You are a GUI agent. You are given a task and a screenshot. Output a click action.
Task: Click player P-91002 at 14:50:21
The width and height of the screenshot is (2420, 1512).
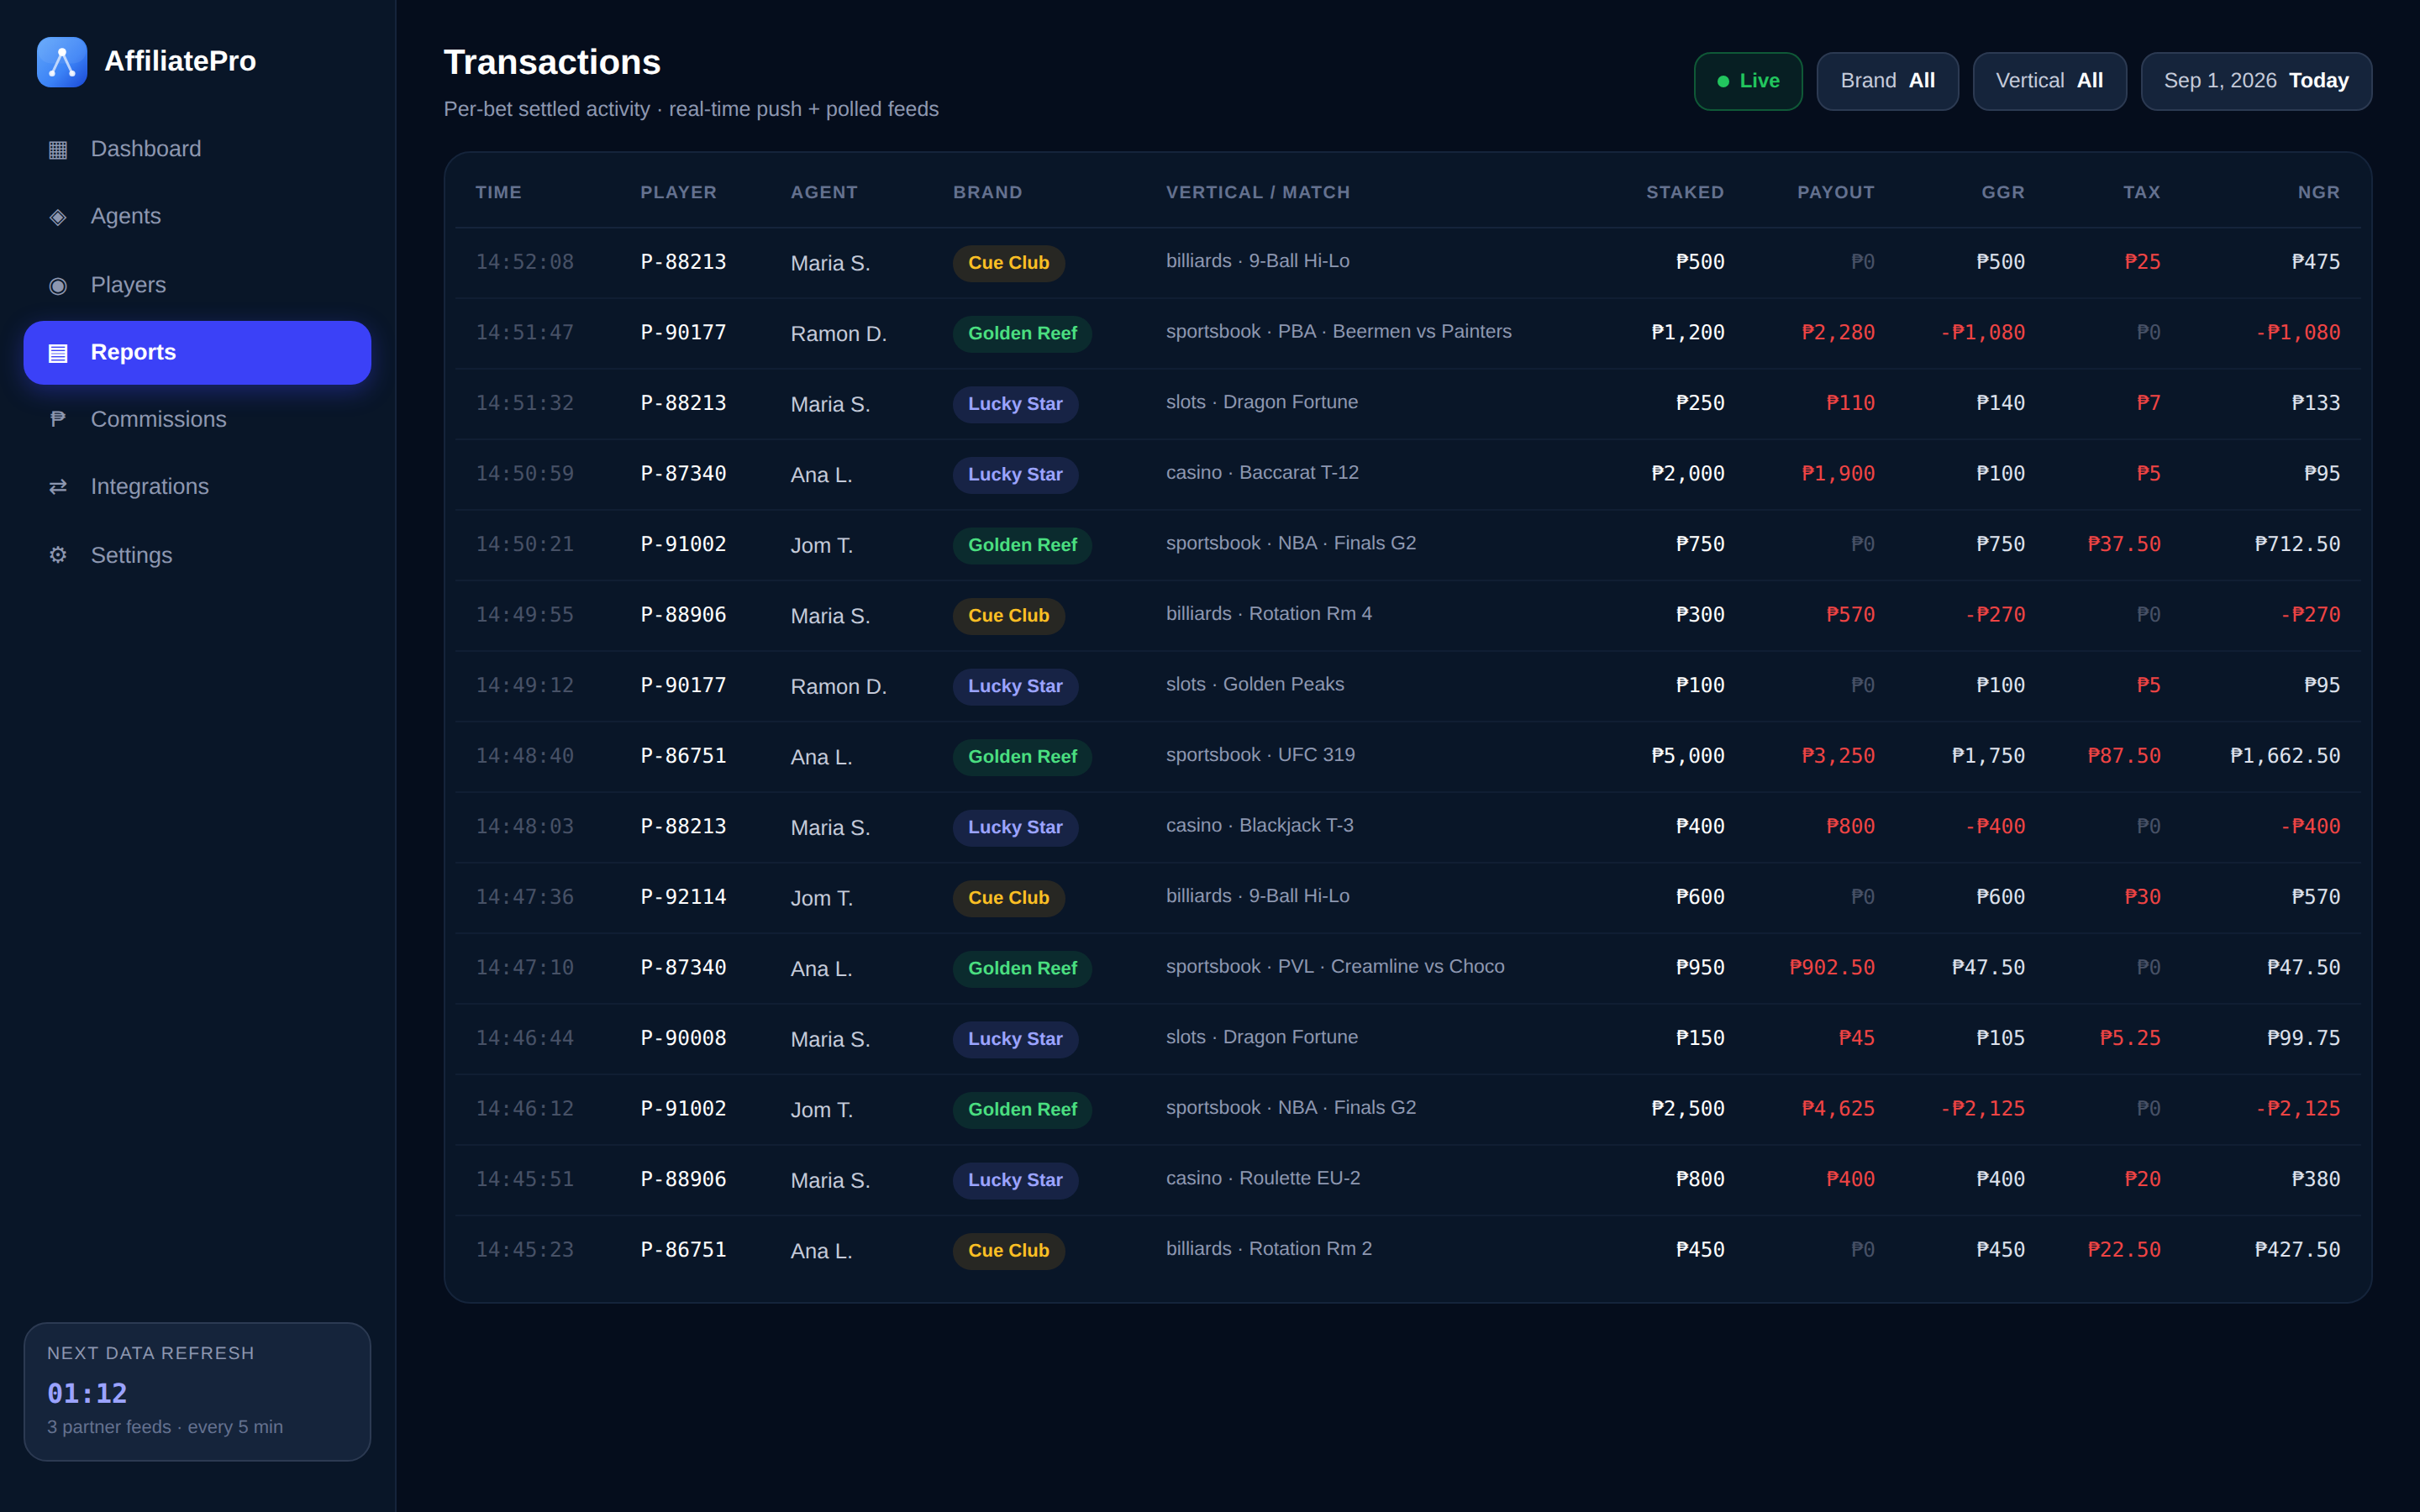click(x=683, y=545)
